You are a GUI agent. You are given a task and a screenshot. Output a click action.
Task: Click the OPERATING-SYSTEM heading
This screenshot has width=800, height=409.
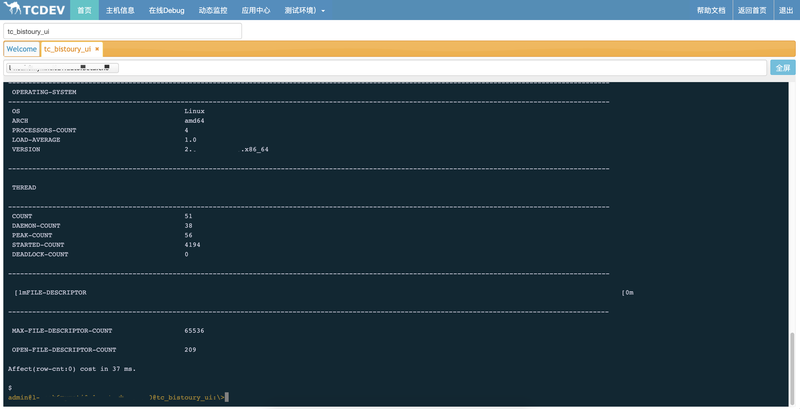pyautogui.click(x=44, y=92)
